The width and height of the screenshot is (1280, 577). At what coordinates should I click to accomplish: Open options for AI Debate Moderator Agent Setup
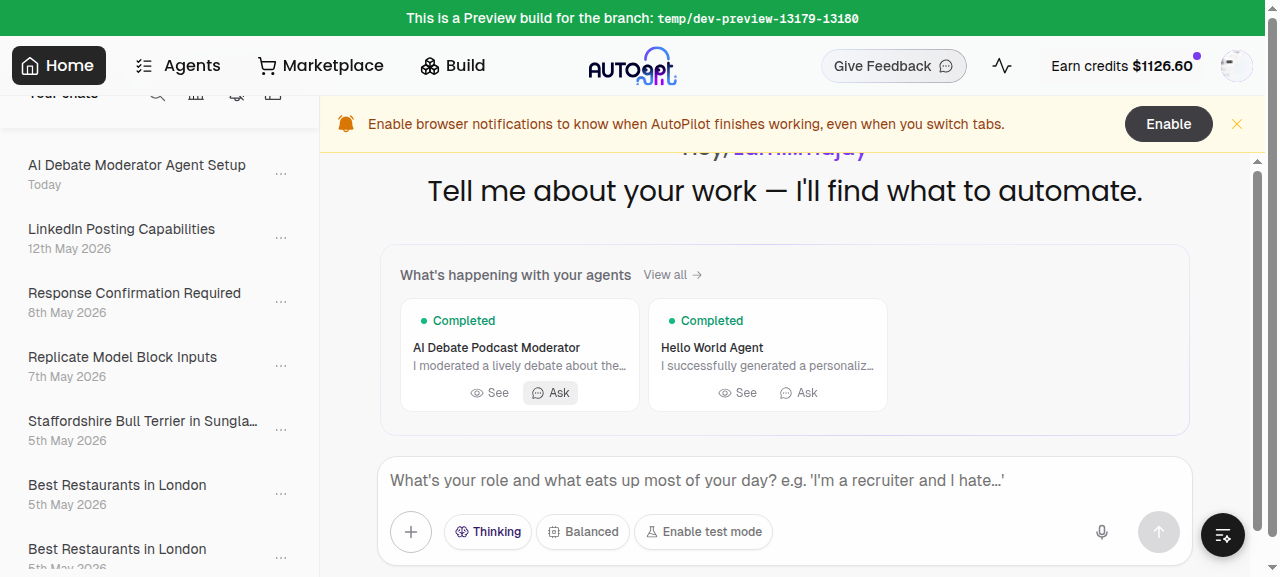pos(281,174)
